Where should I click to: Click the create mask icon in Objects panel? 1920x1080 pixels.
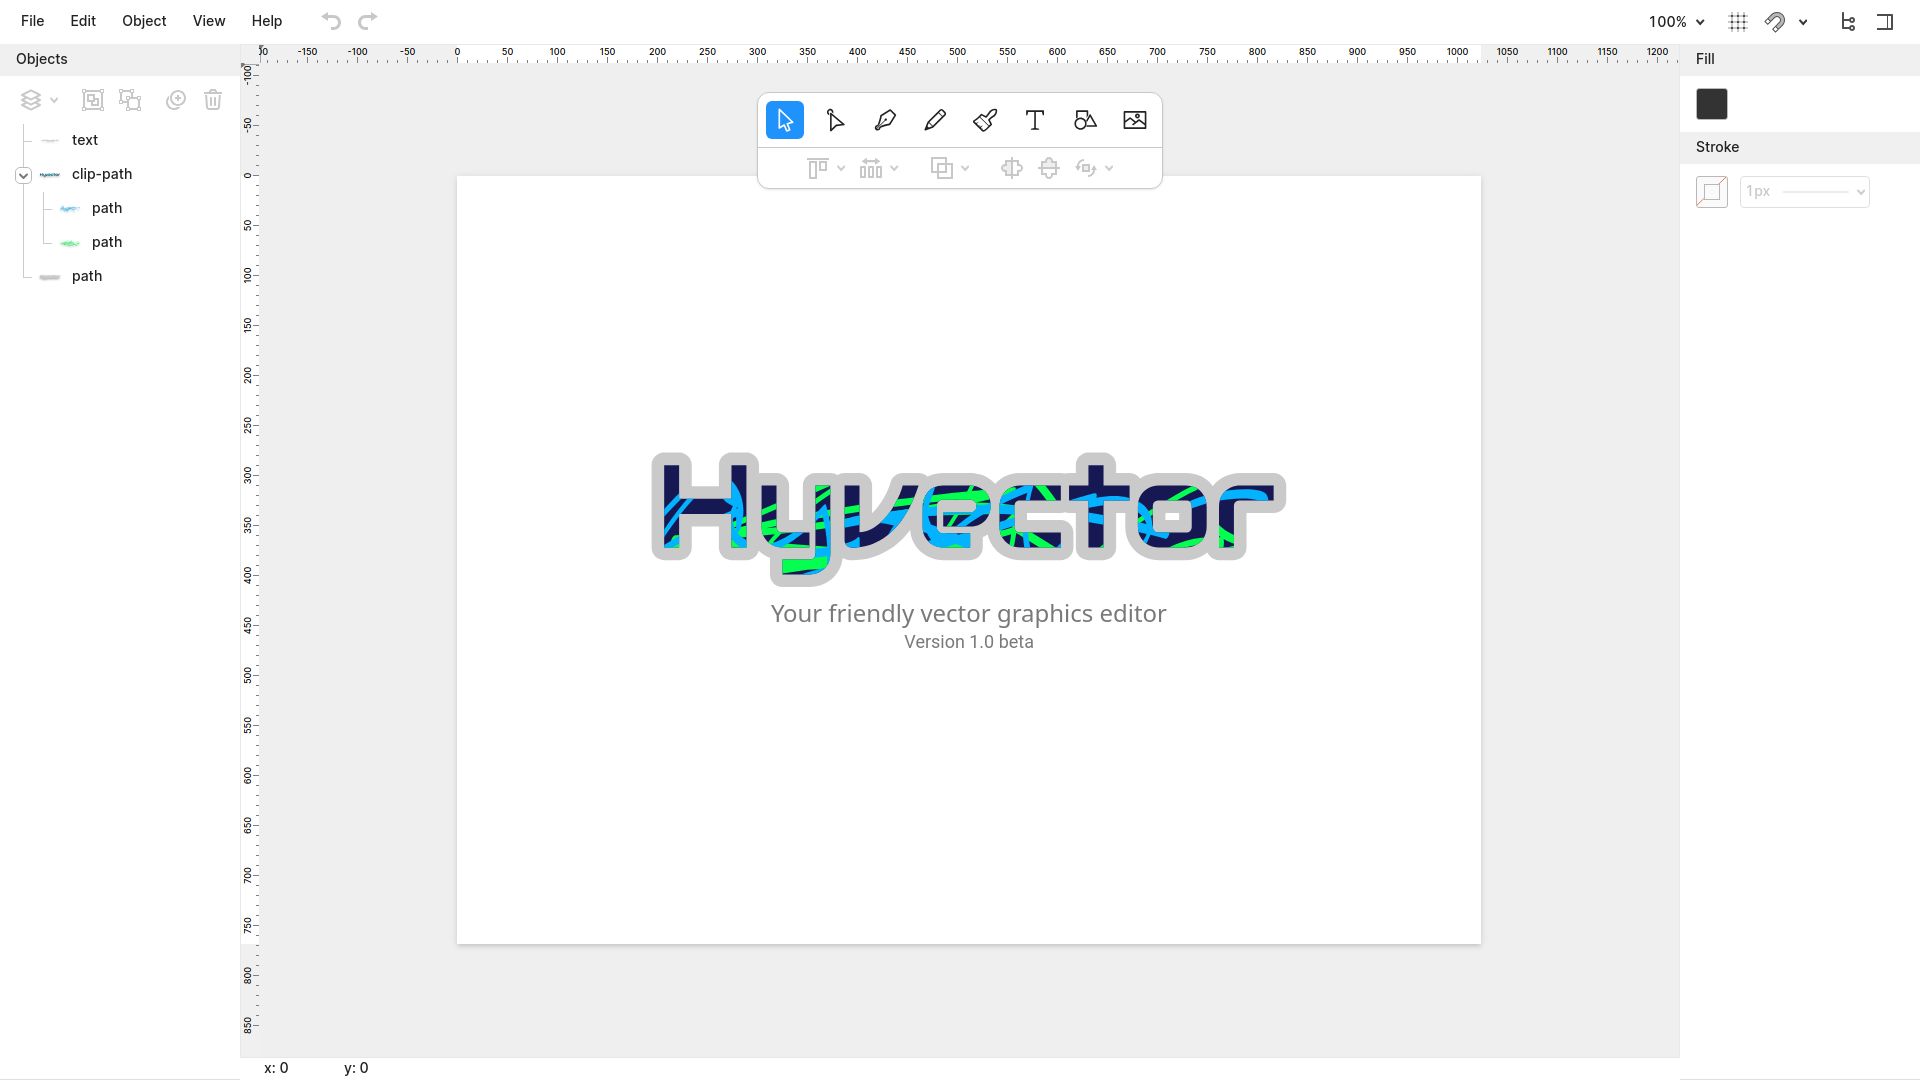pos(176,100)
